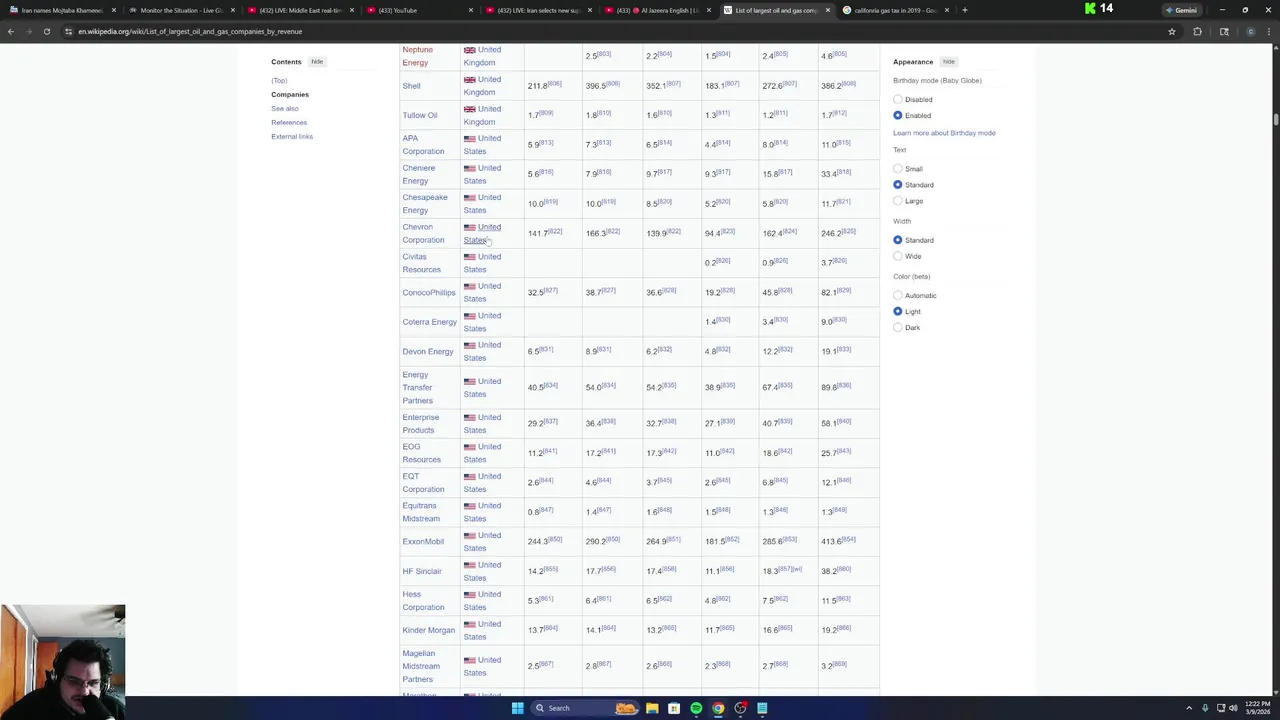This screenshot has height=720, width=1280.
Task: Close the 'Iran names Mojtaba Khamenei' tab
Action: (113, 10)
